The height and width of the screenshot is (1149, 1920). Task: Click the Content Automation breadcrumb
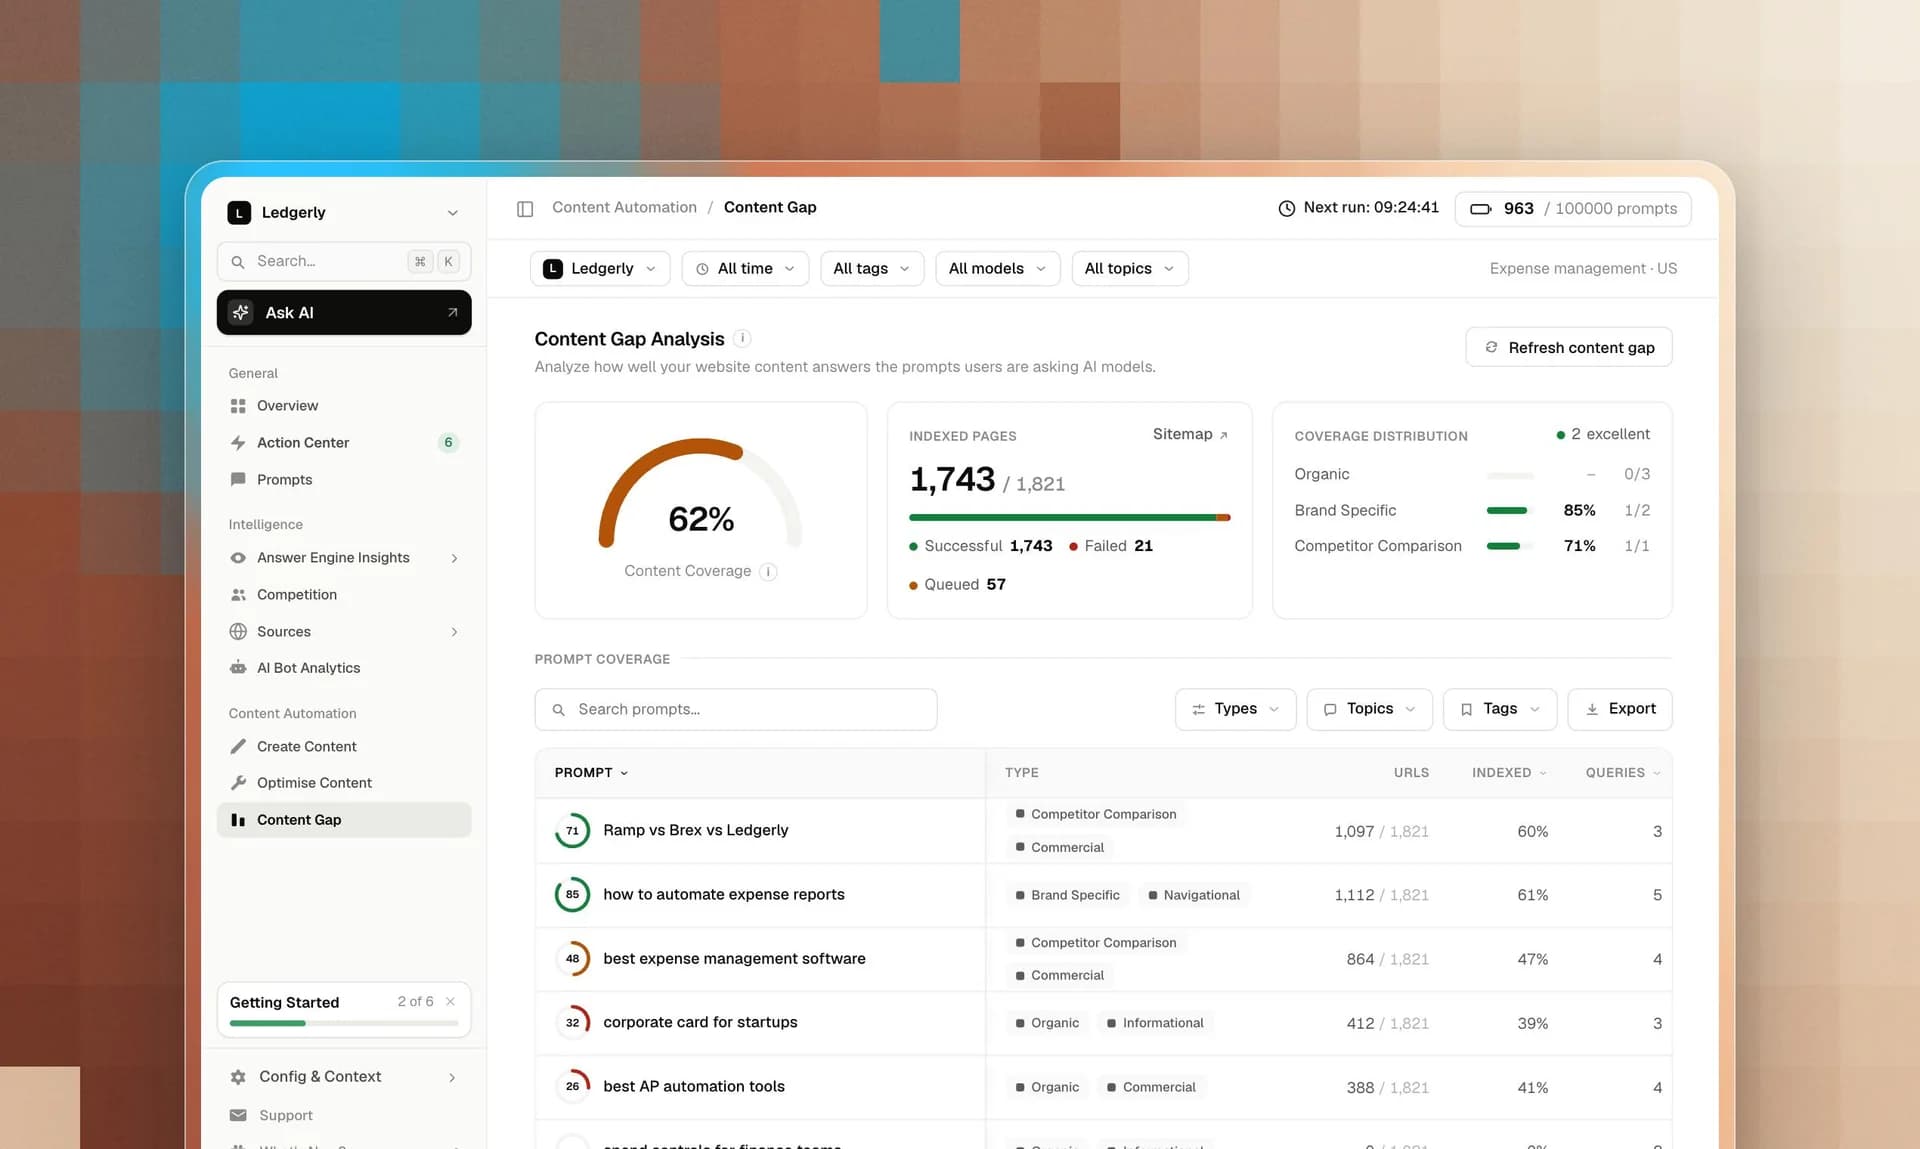click(x=624, y=208)
